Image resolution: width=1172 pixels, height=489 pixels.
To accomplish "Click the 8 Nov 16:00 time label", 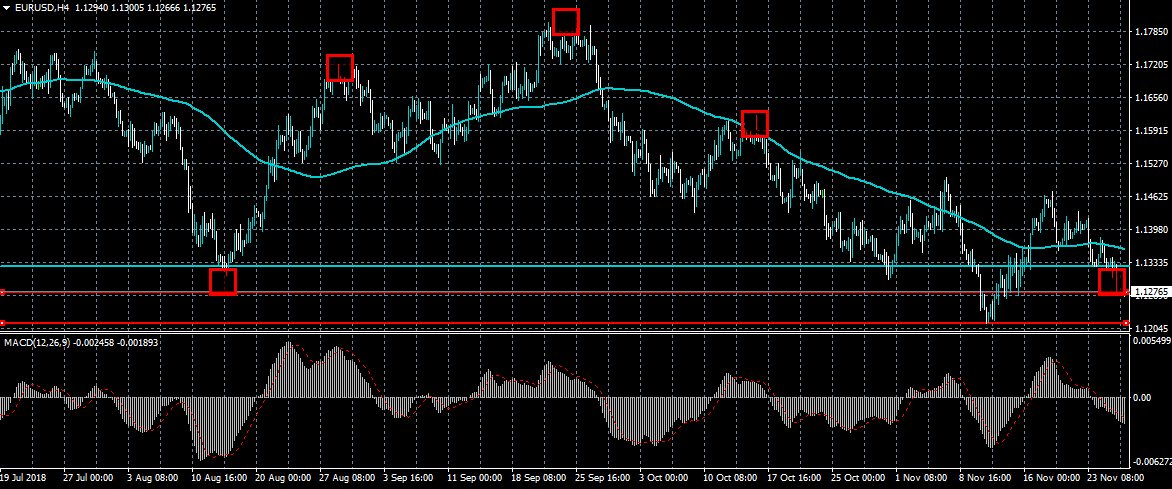I will (x=987, y=476).
